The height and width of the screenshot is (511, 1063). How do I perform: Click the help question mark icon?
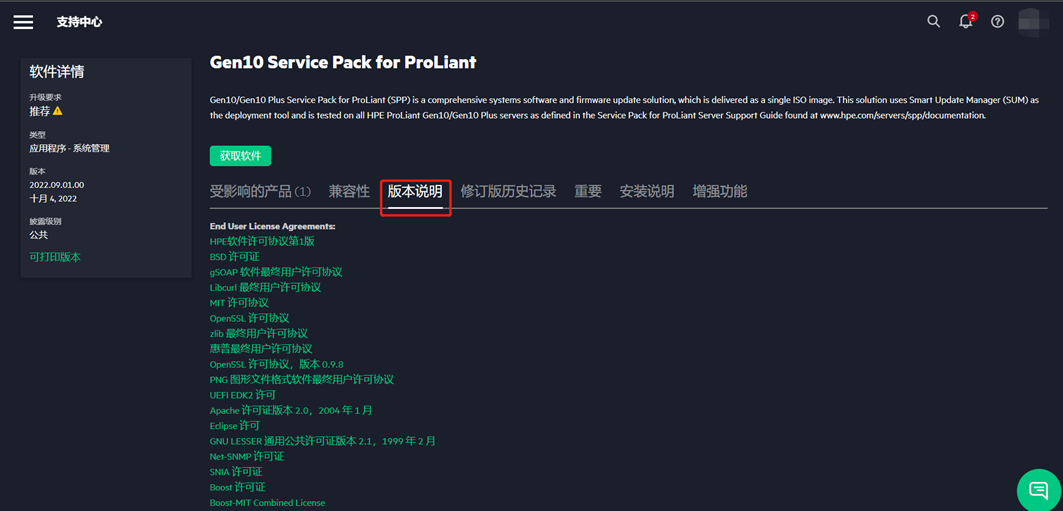pos(997,21)
